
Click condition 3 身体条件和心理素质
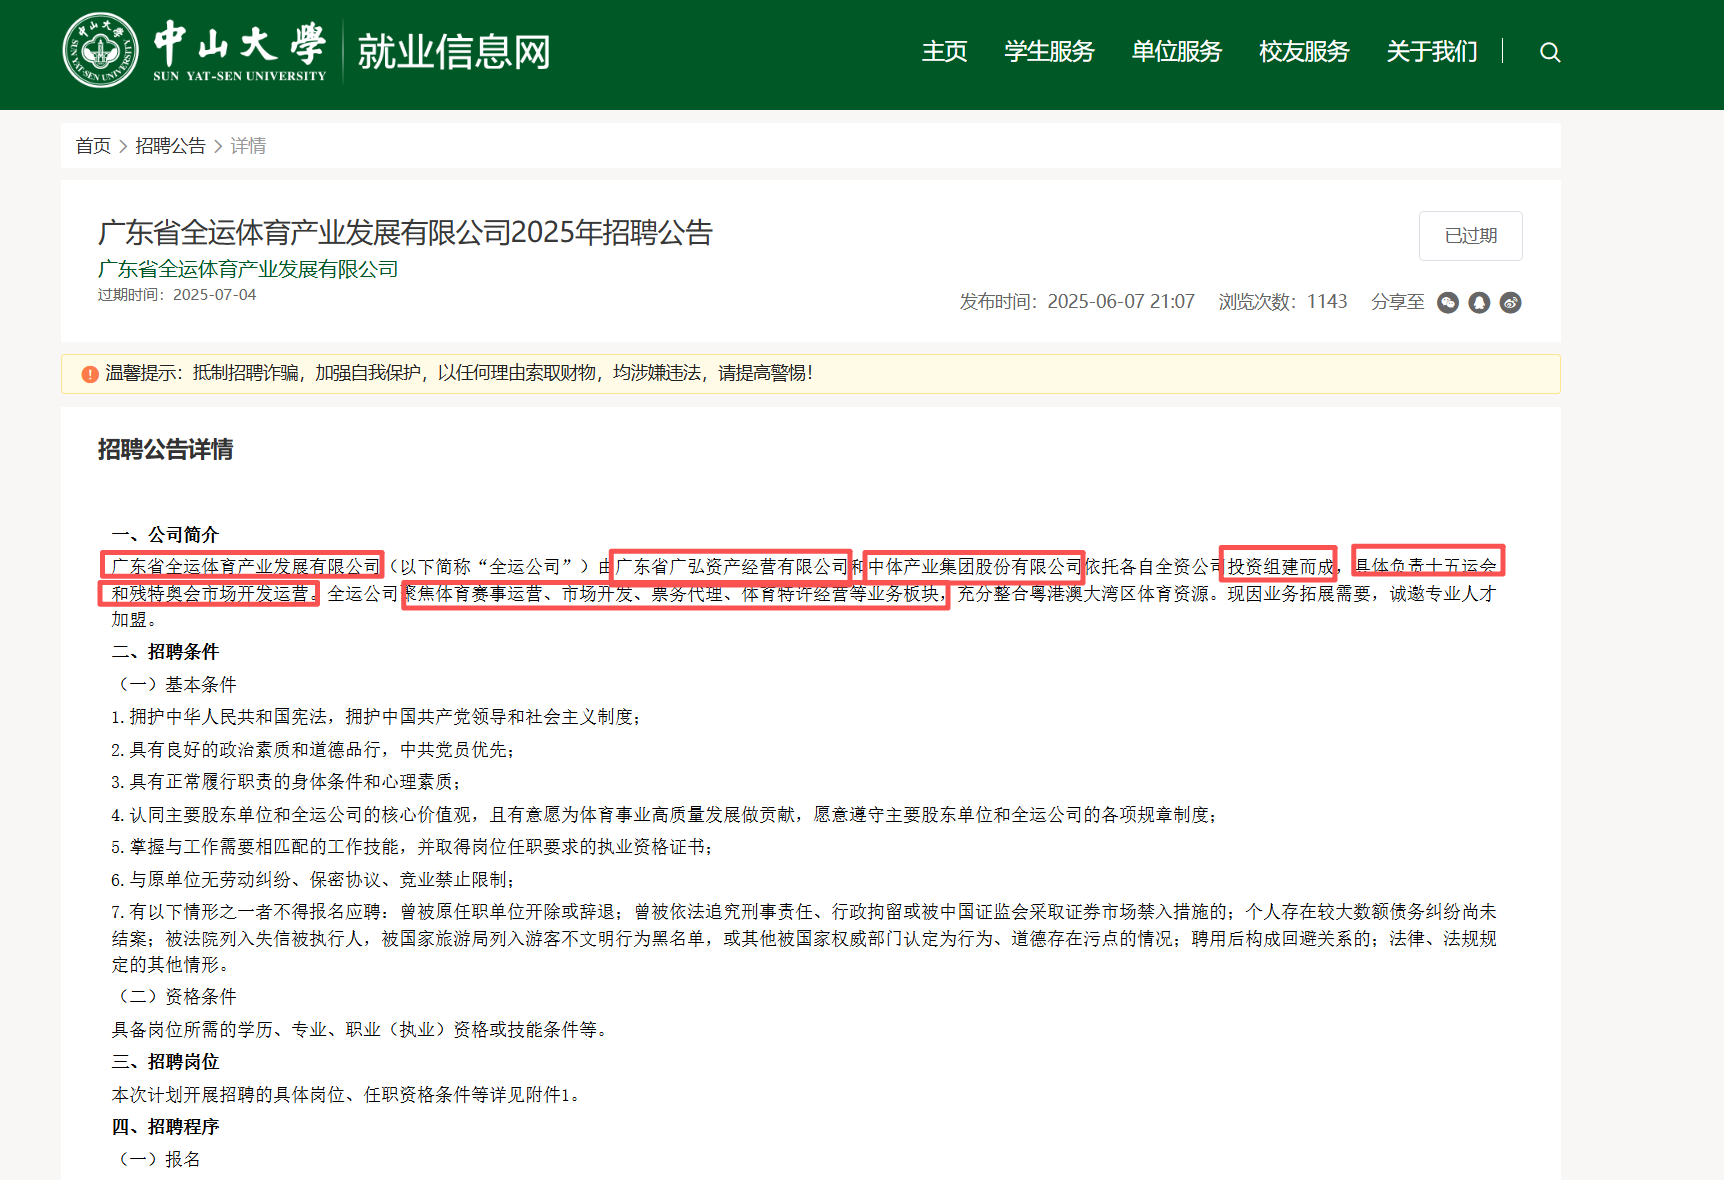tap(286, 782)
